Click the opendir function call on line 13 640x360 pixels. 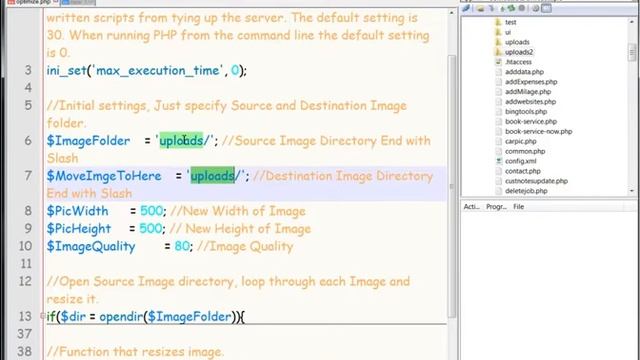pyautogui.click(x=121, y=316)
